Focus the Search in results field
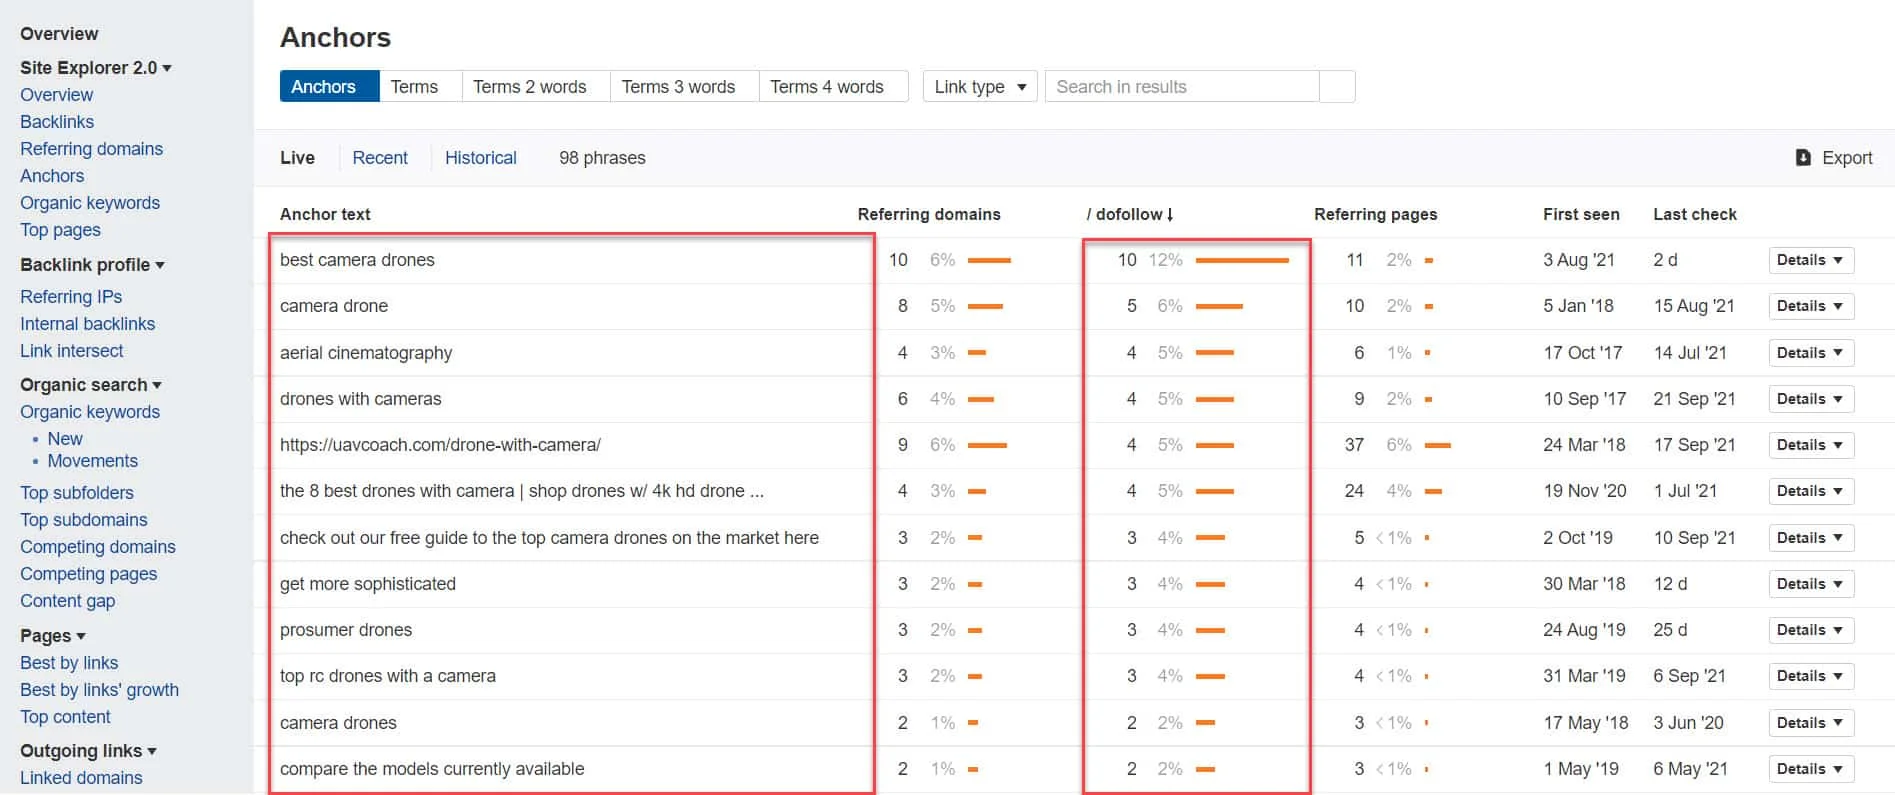Viewport: 1895px width, 795px height. [x=1181, y=87]
